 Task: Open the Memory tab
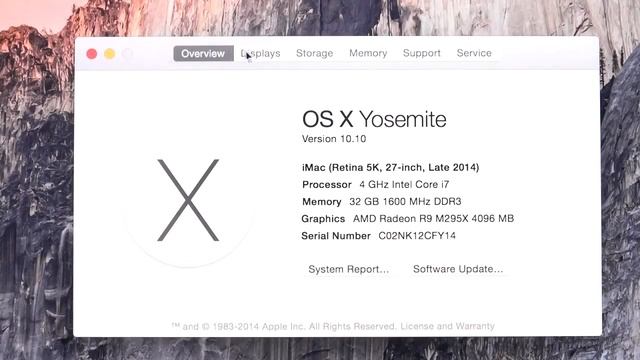(368, 53)
